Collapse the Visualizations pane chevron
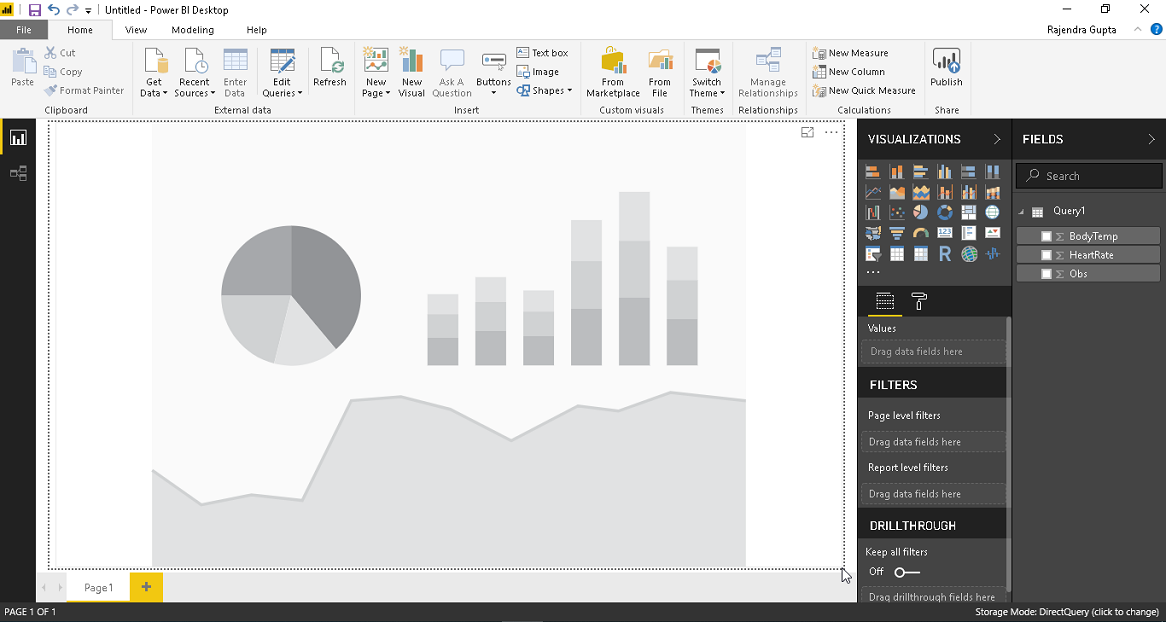Image resolution: width=1166 pixels, height=622 pixels. (x=997, y=139)
